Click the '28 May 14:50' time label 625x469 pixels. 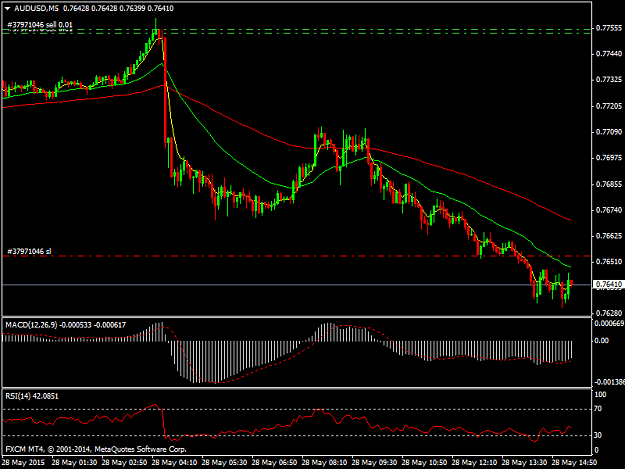click(x=574, y=463)
